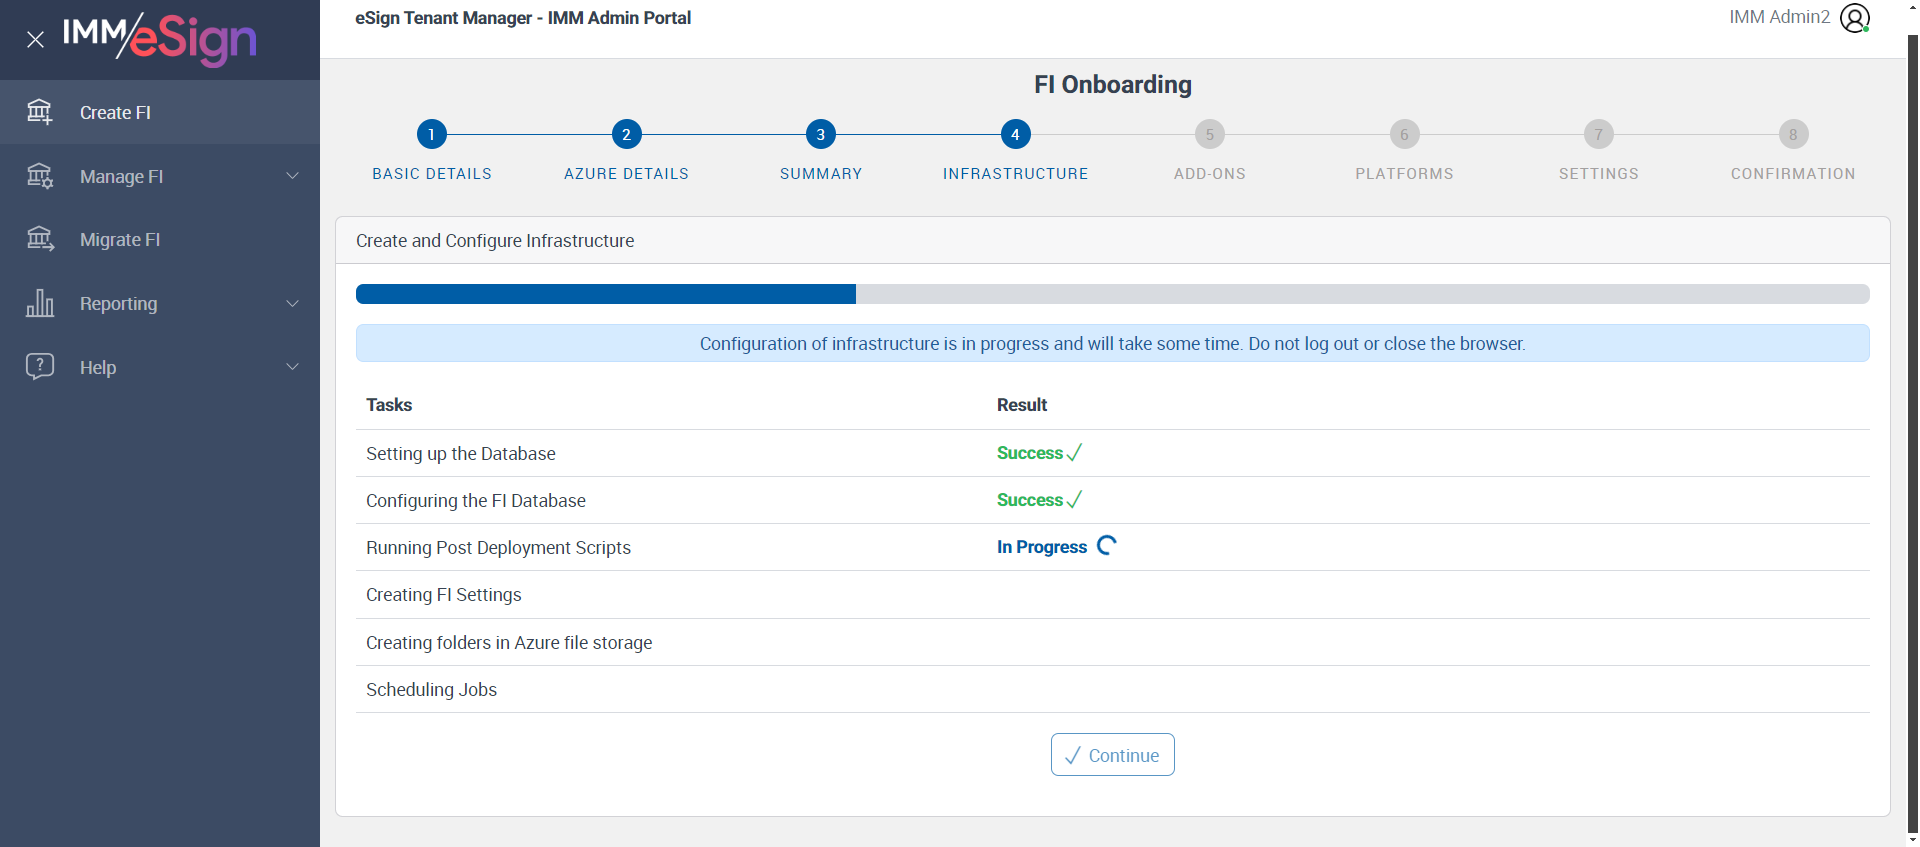1920x847 pixels.
Task: Click the In Progress spinner icon
Action: (x=1107, y=546)
